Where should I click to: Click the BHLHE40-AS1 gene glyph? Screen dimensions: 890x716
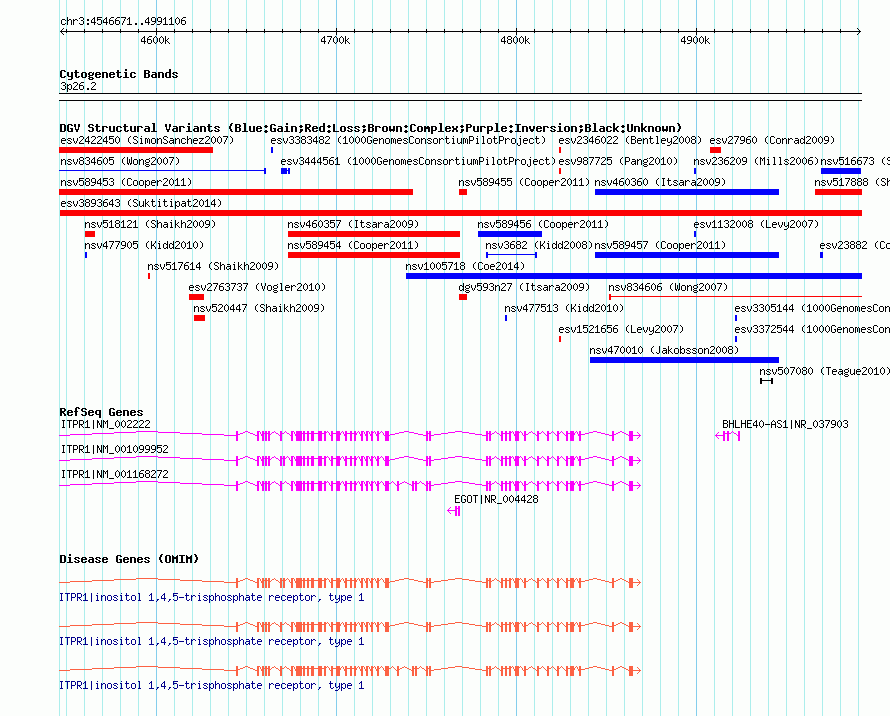[728, 436]
